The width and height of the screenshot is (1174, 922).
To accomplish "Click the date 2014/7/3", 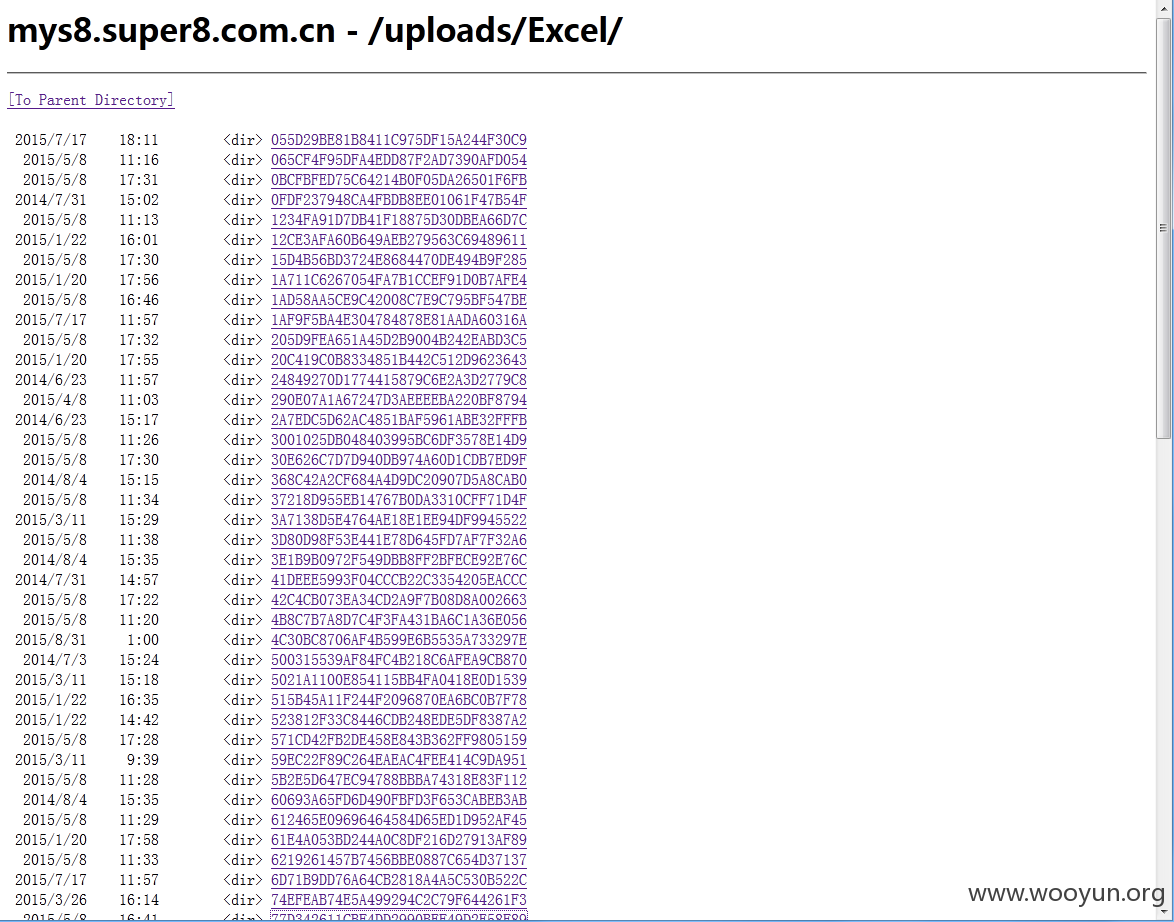I will tap(55, 660).
